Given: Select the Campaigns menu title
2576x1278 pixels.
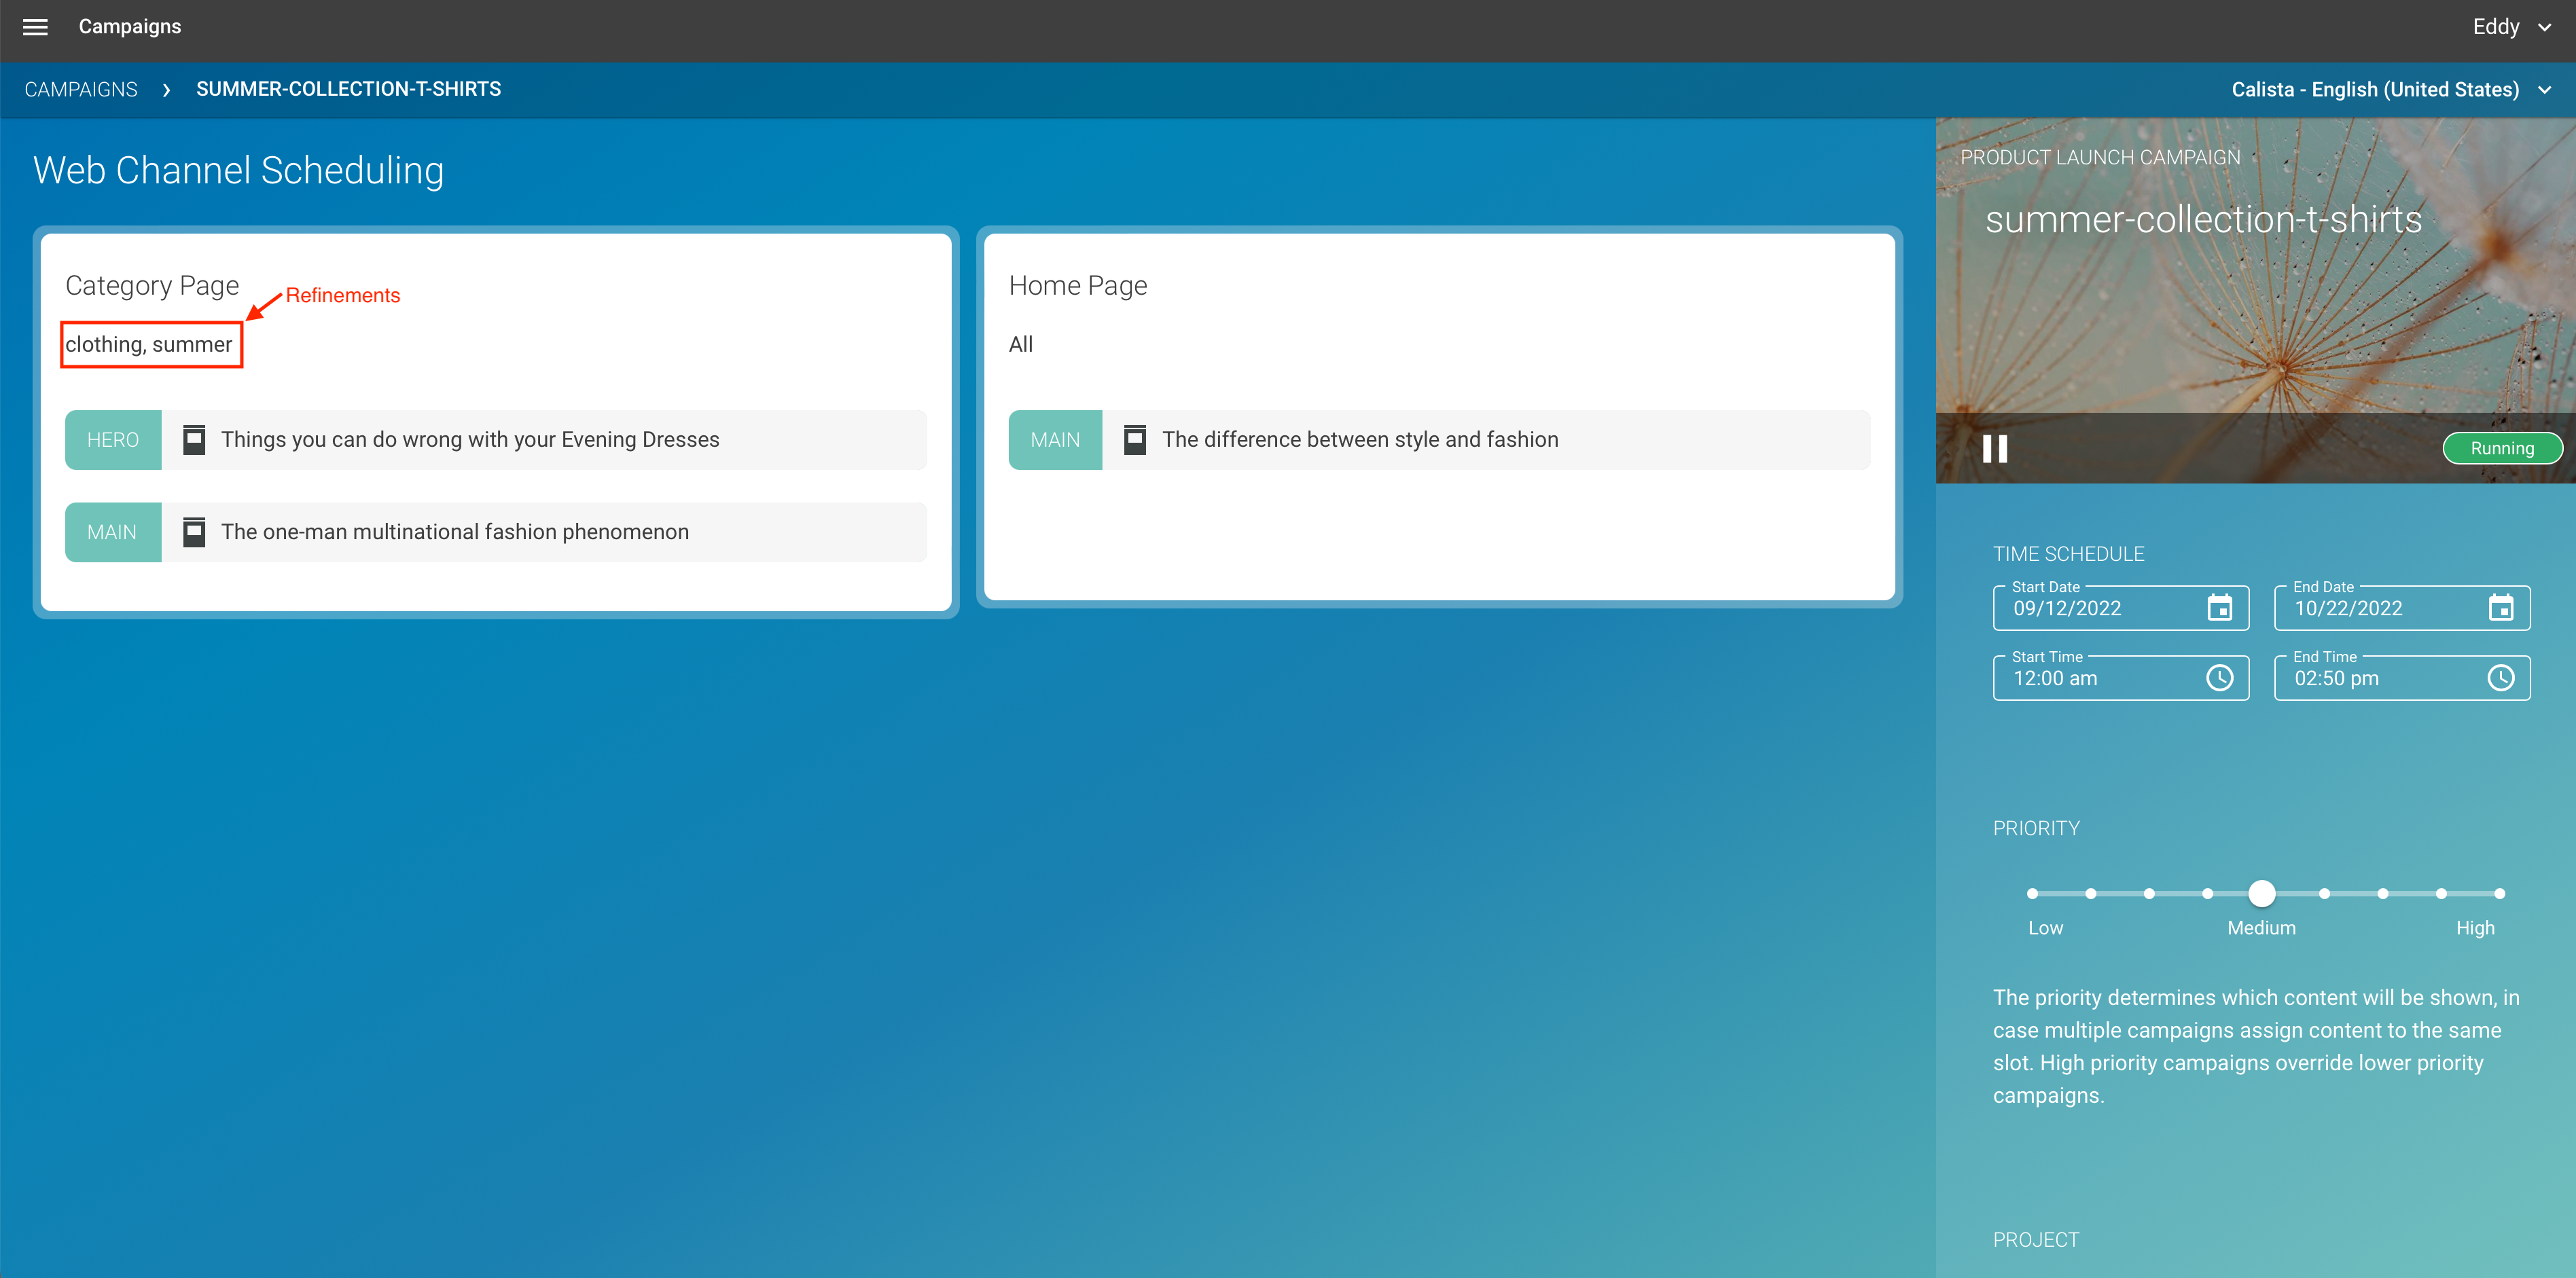Looking at the screenshot, I should pyautogui.click(x=129, y=27).
